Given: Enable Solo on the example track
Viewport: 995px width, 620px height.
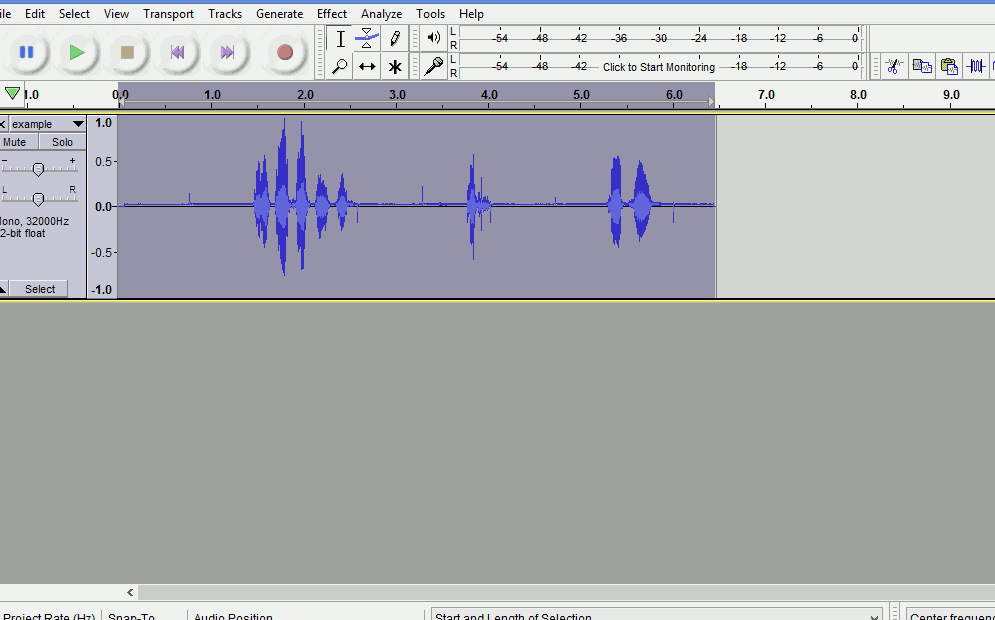Looking at the screenshot, I should (62, 142).
